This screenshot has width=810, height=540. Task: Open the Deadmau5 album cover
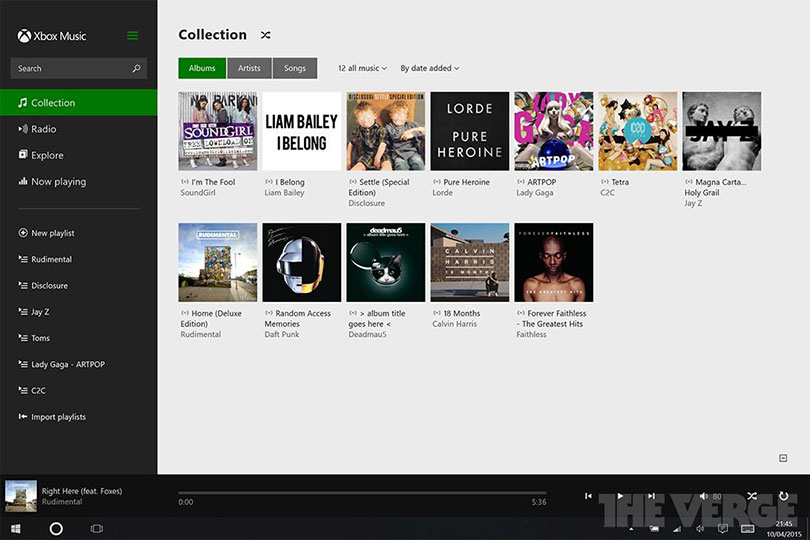[x=386, y=263]
